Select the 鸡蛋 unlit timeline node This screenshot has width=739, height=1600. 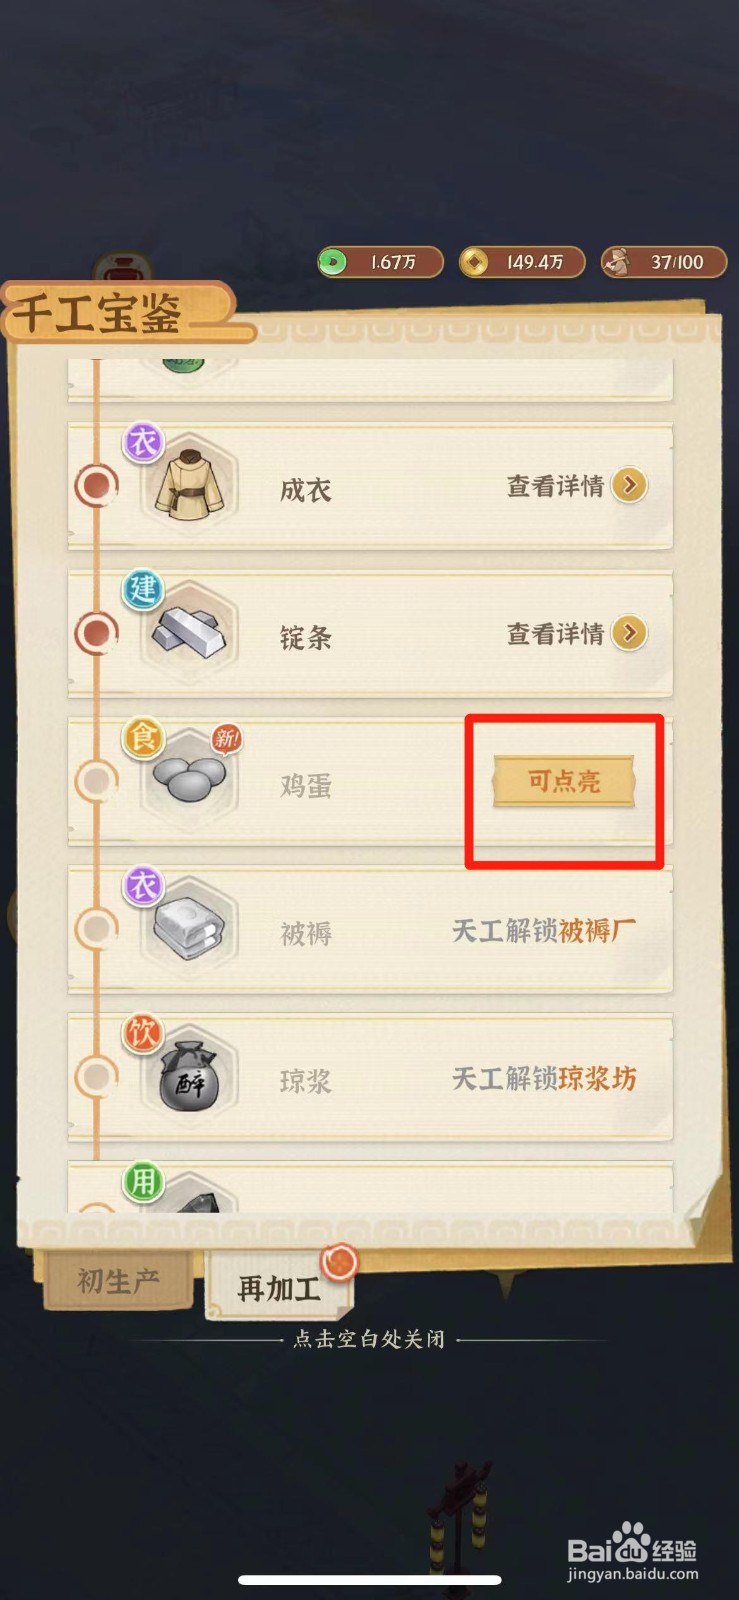[97, 780]
